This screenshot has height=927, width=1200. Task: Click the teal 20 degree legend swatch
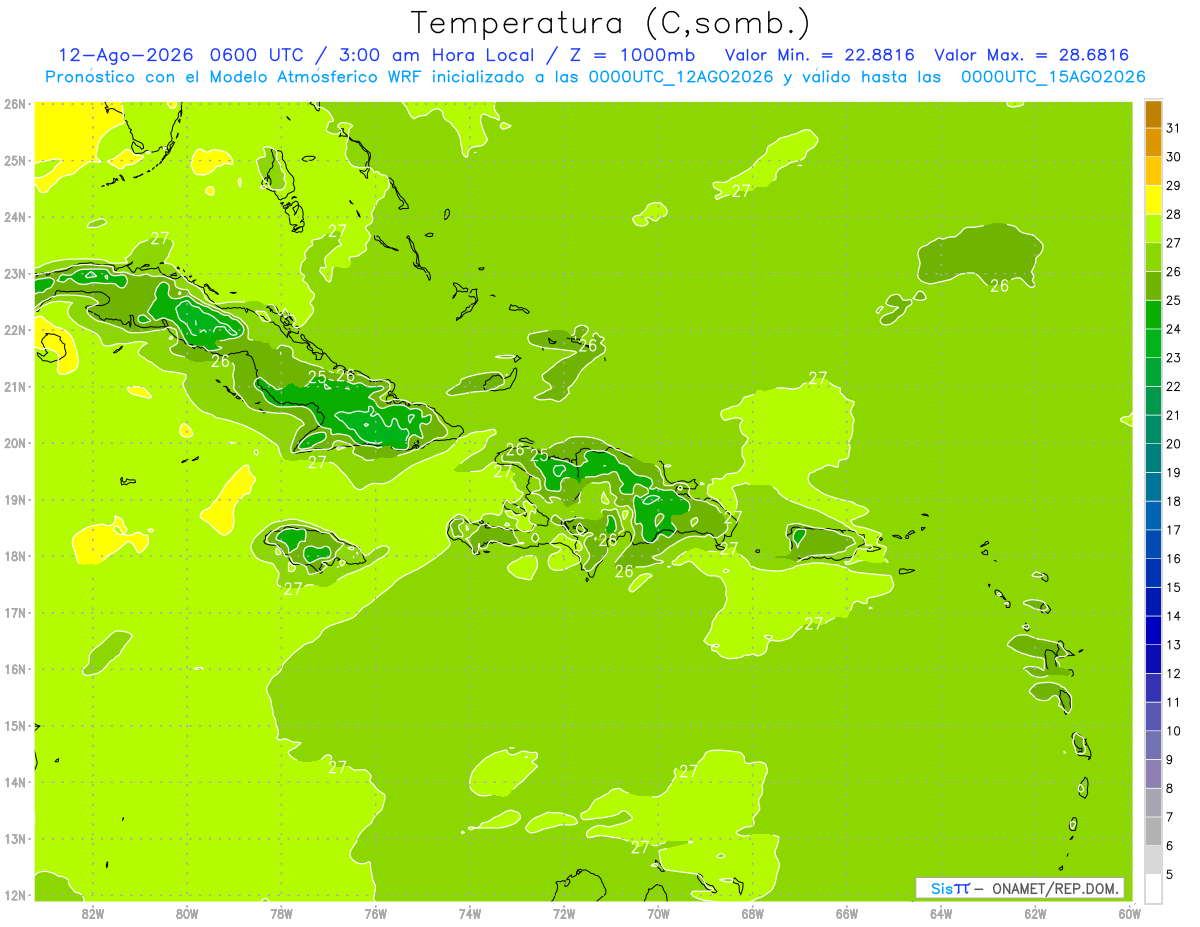tap(1153, 430)
